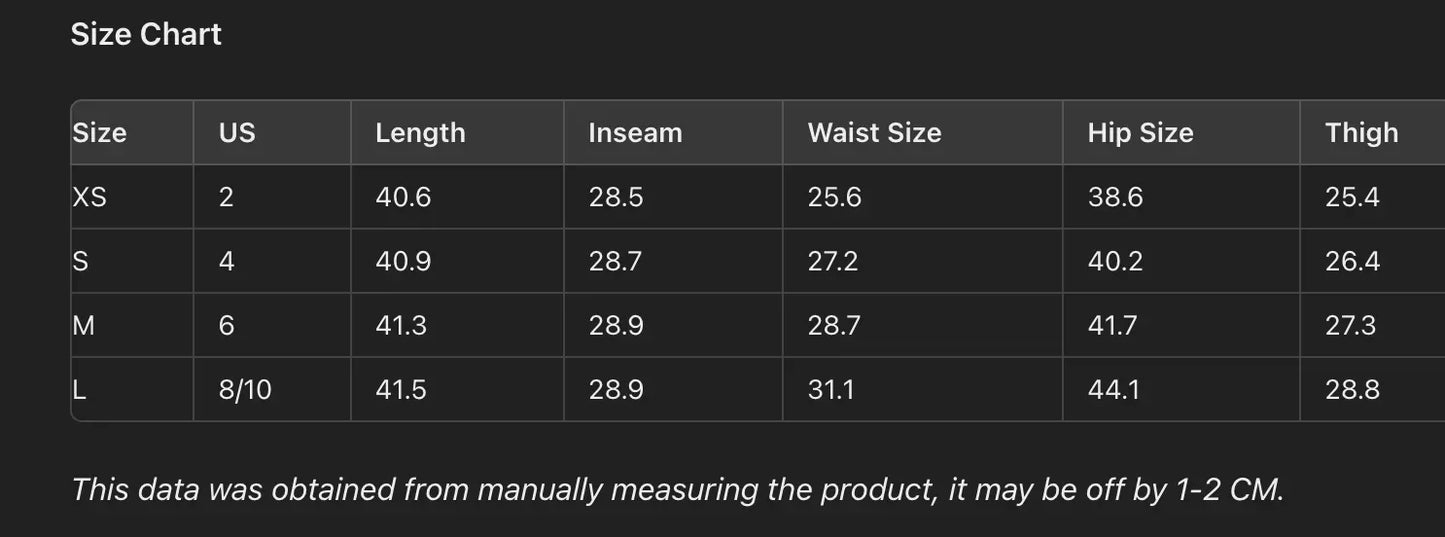
Task: Select the Size column header
Action: click(100, 133)
